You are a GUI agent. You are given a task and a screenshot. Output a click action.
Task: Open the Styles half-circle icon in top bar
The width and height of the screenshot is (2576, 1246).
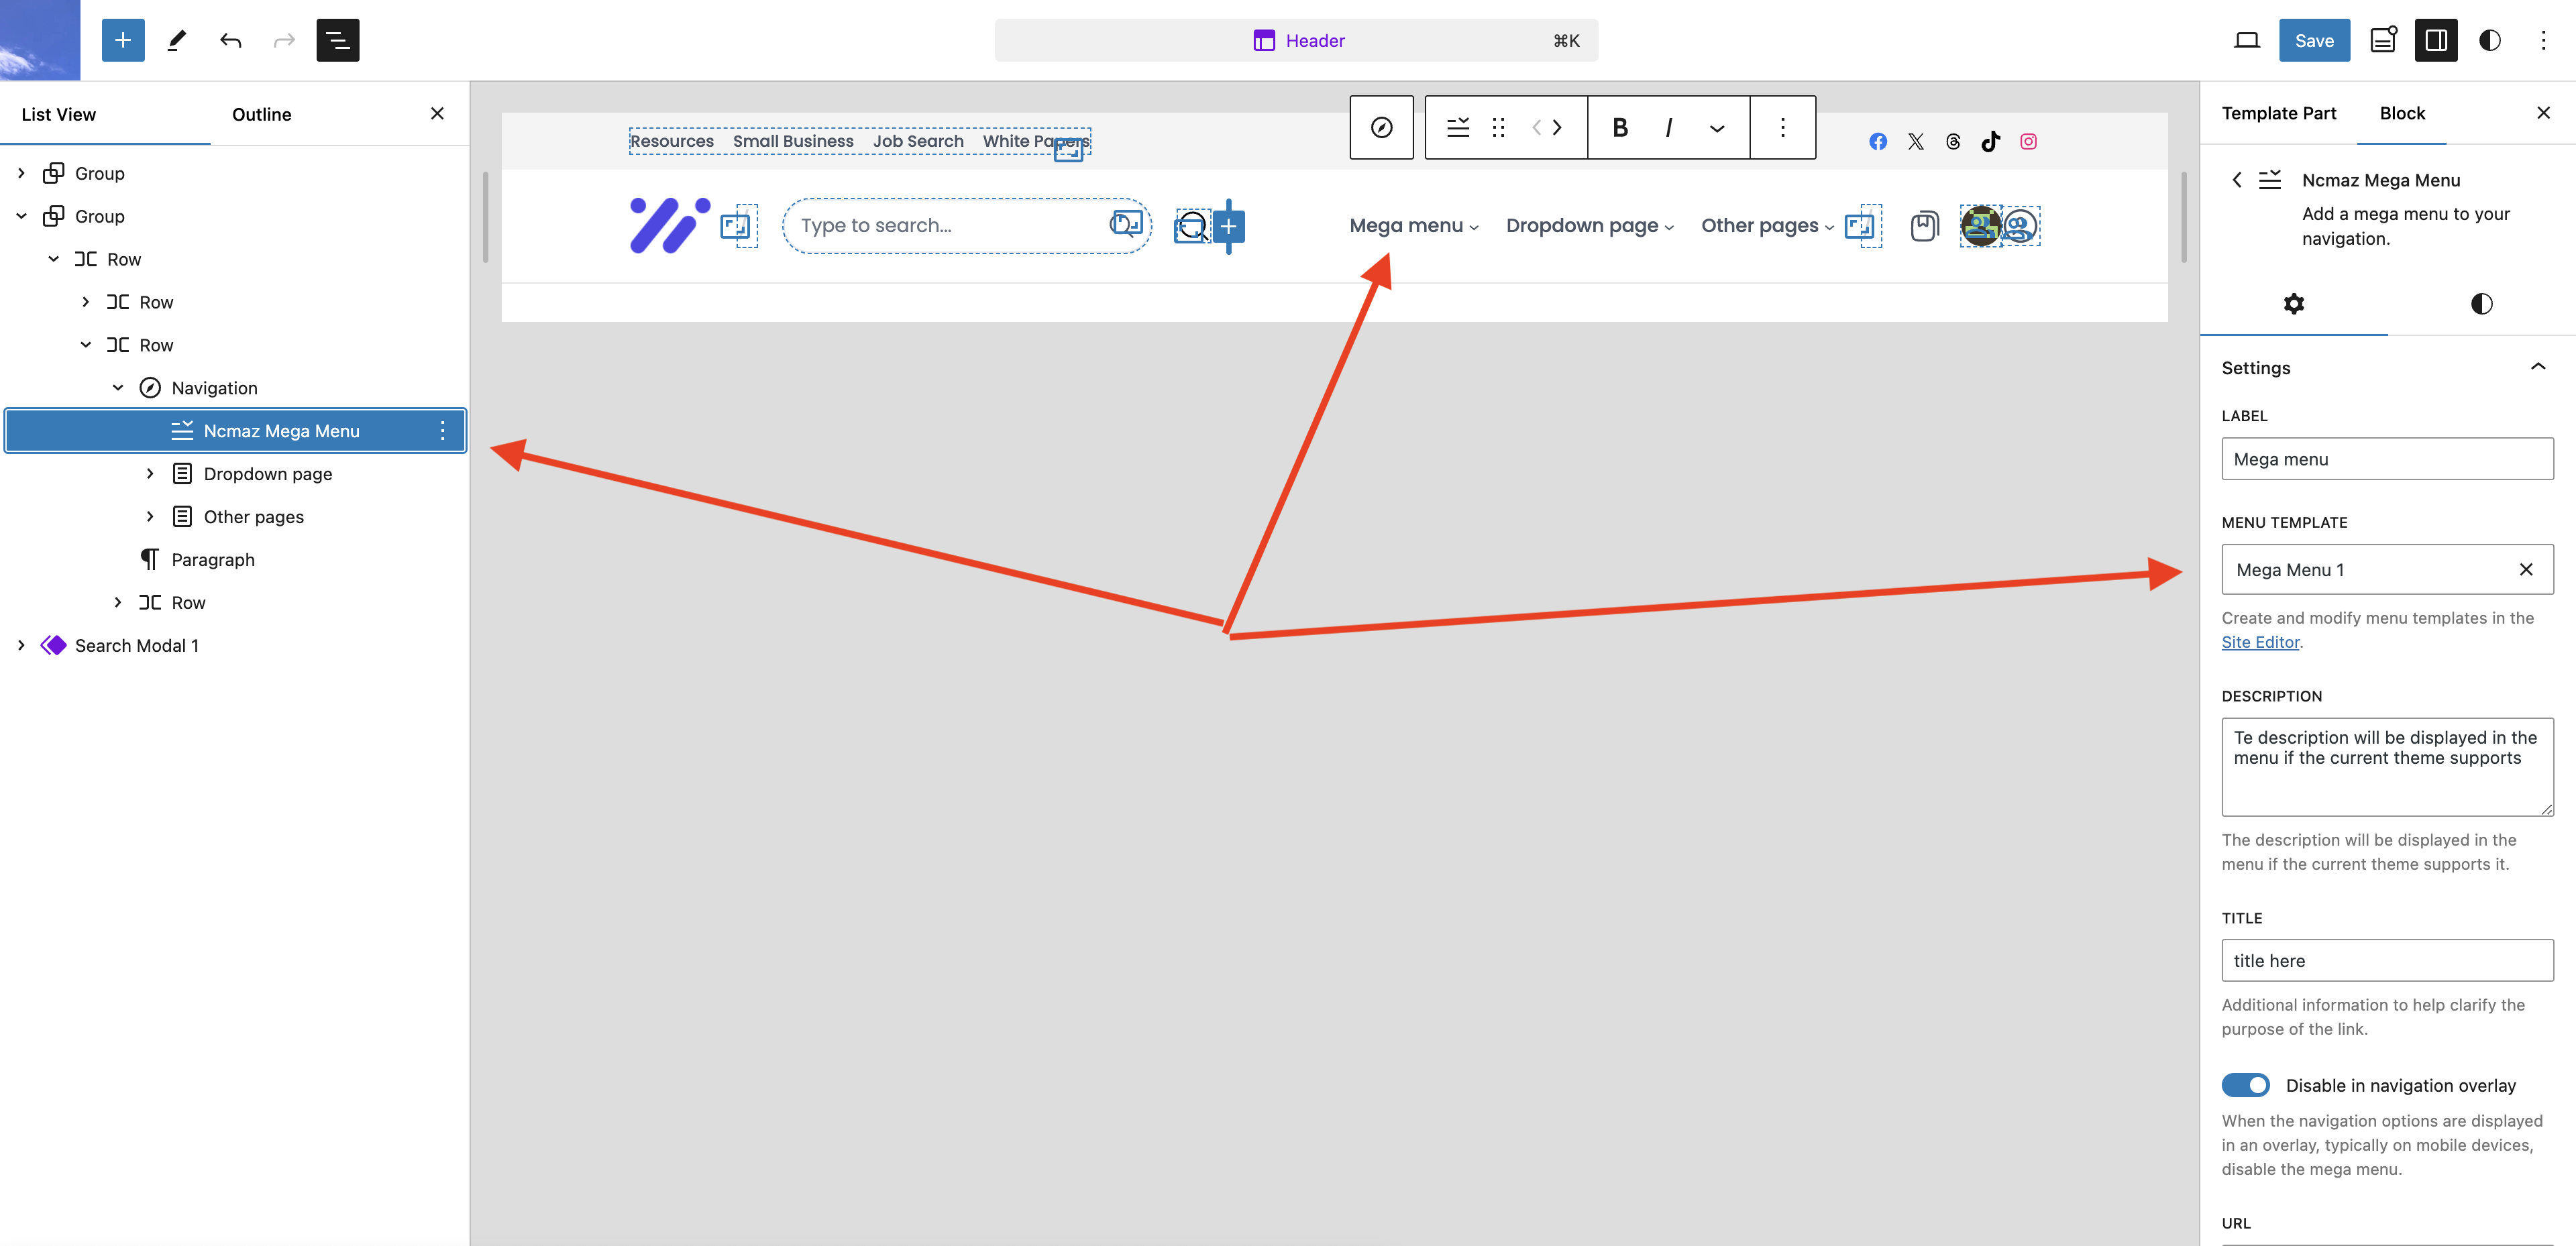tap(2489, 40)
